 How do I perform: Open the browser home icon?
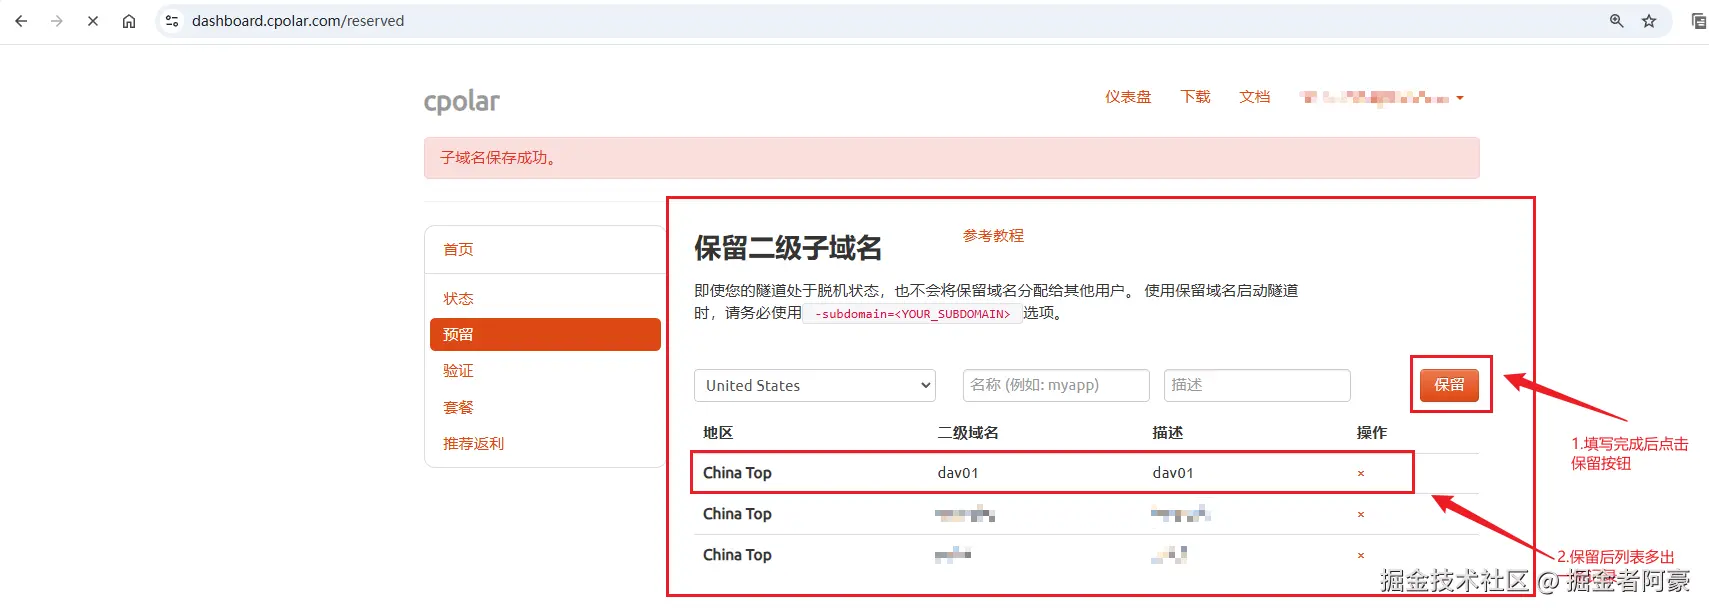point(129,21)
